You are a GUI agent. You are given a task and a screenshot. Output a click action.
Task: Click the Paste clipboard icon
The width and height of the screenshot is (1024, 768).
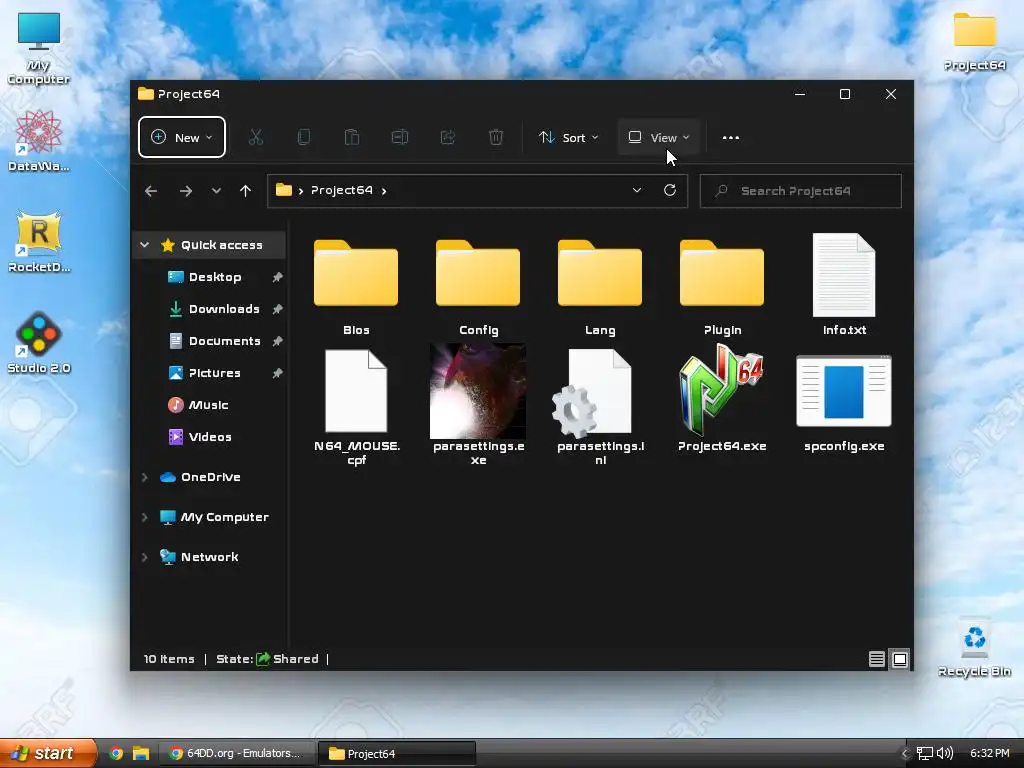[351, 137]
